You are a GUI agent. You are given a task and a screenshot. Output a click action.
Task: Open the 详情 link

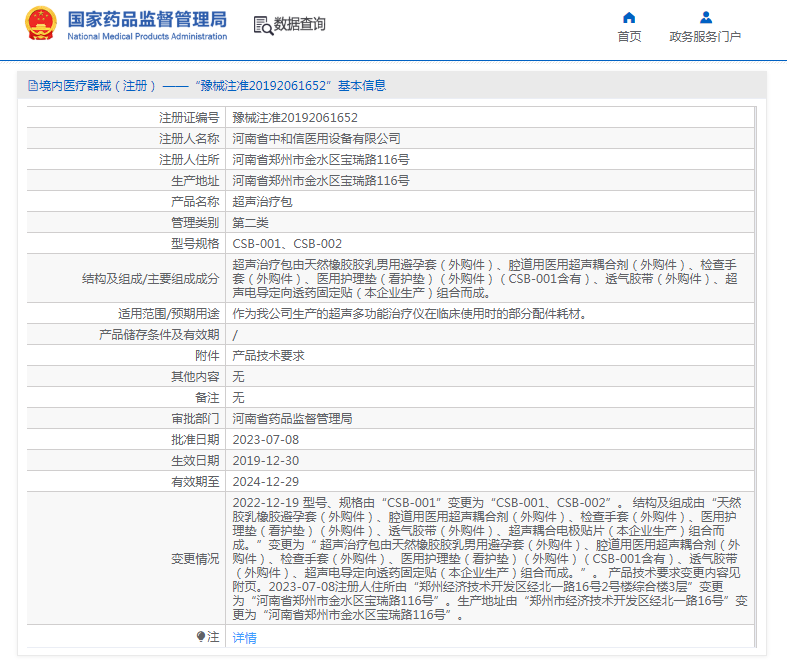click(244, 637)
